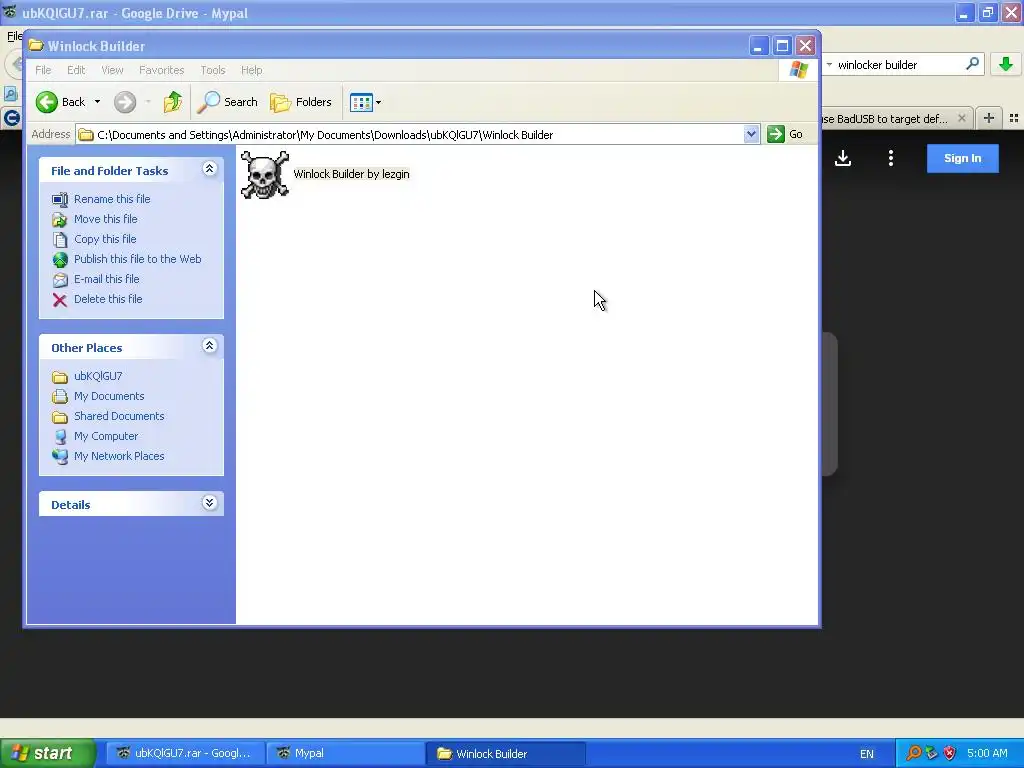1024x768 pixels.
Task: Switch to the BadUSB to target tab
Action: point(884,119)
